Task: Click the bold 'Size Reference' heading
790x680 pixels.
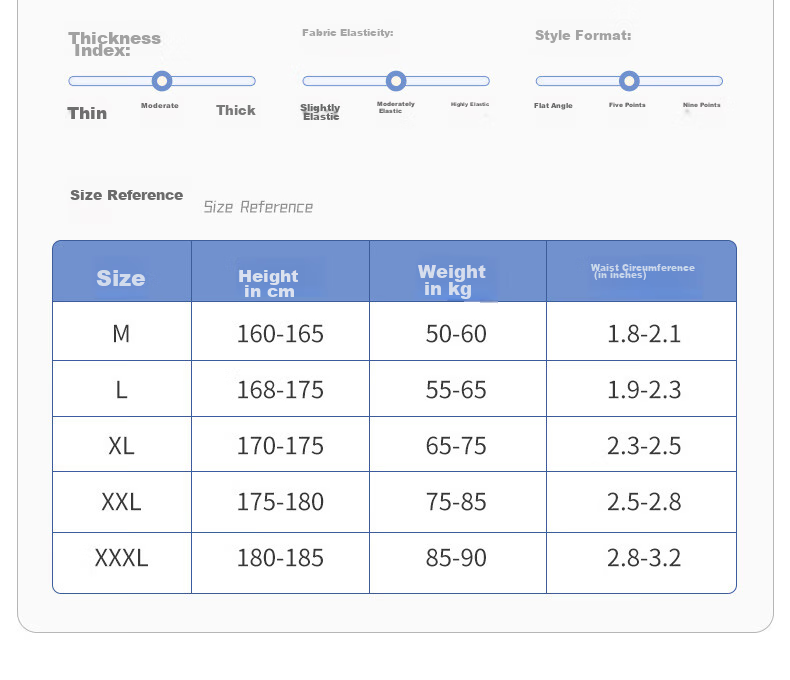Action: pos(126,195)
